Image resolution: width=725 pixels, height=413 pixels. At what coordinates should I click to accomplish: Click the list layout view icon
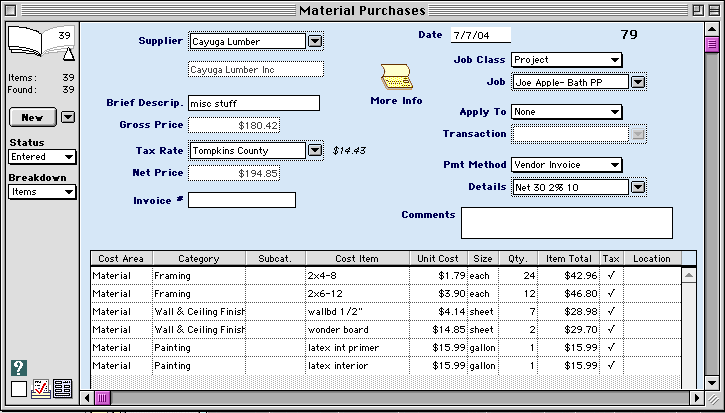[62, 389]
